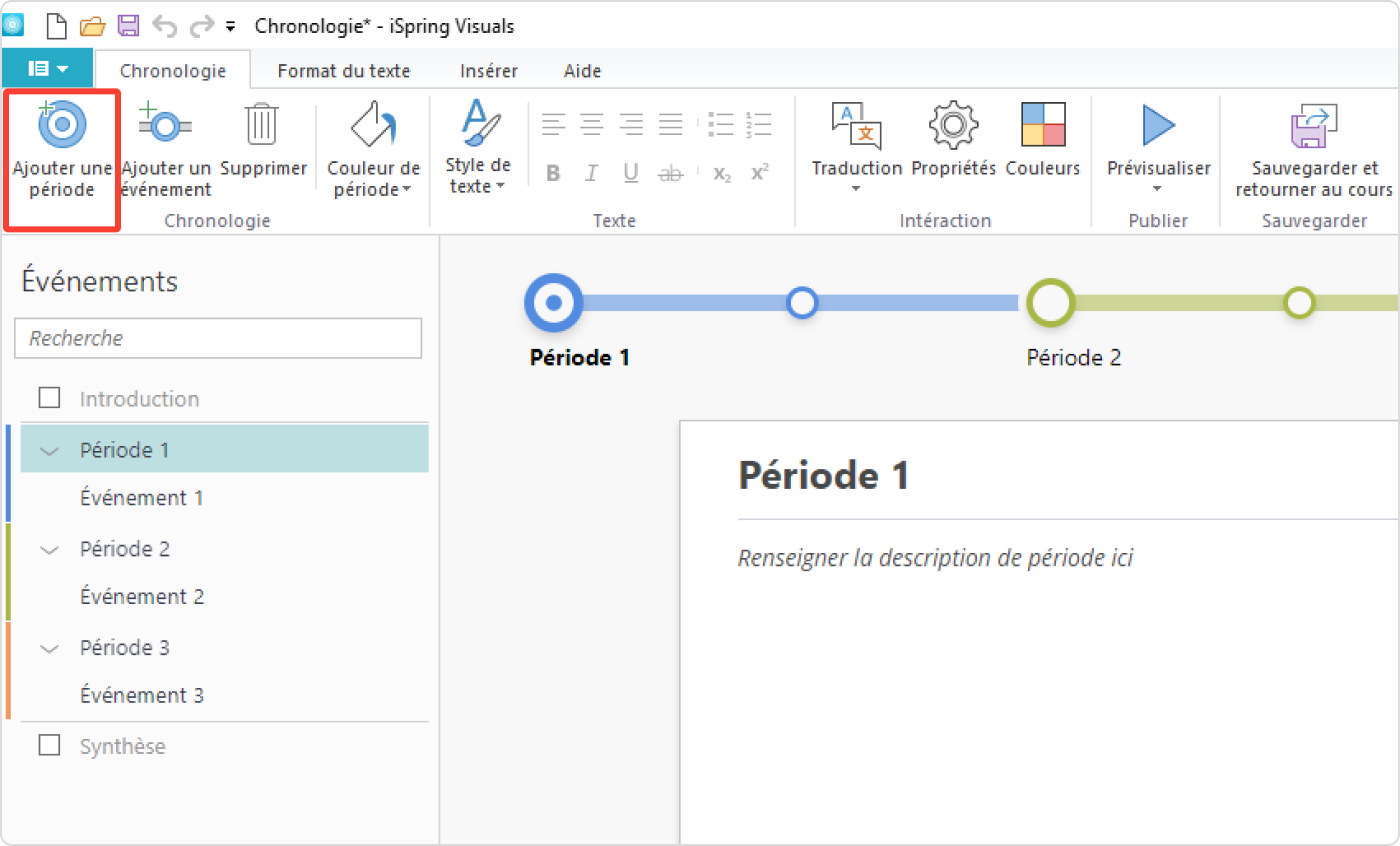
Task: Click the new document icon in title bar
Action: 57,26
